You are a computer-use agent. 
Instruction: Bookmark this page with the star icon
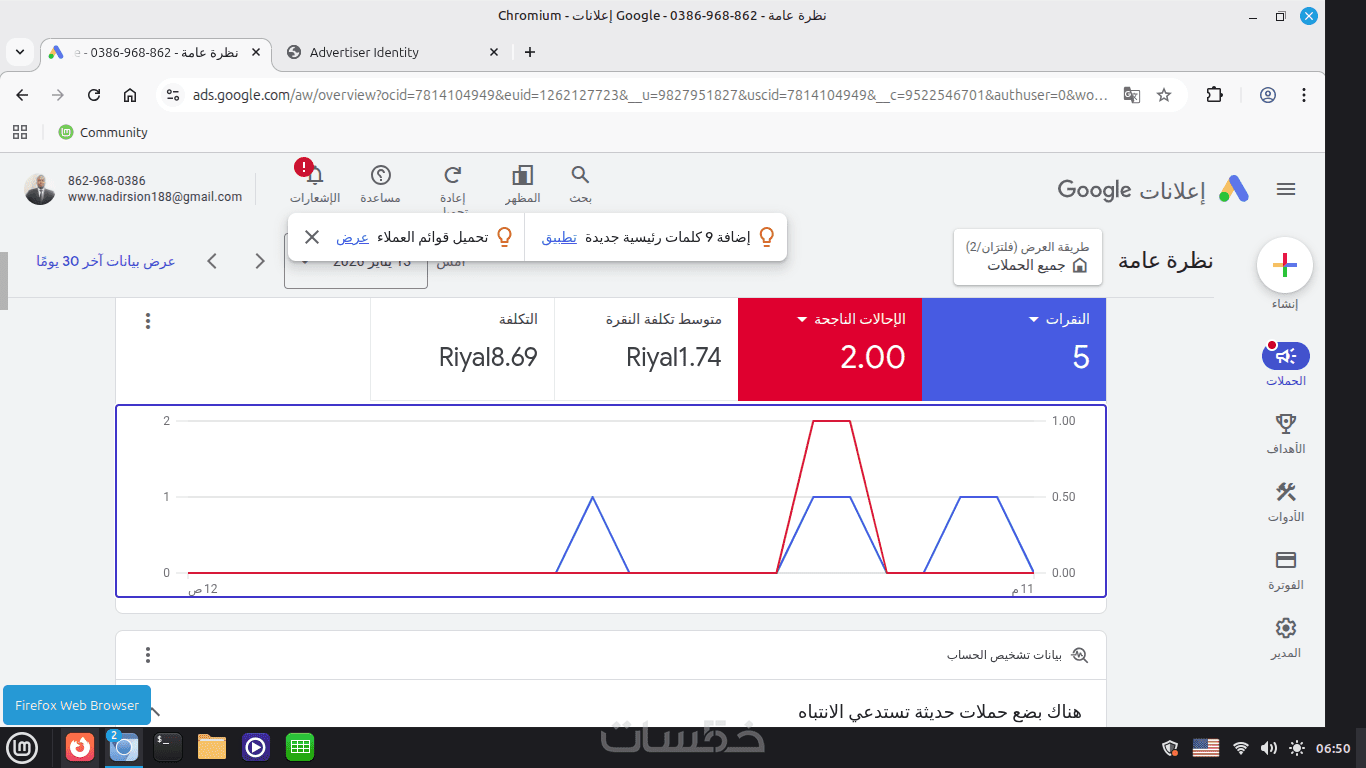pyautogui.click(x=1164, y=95)
